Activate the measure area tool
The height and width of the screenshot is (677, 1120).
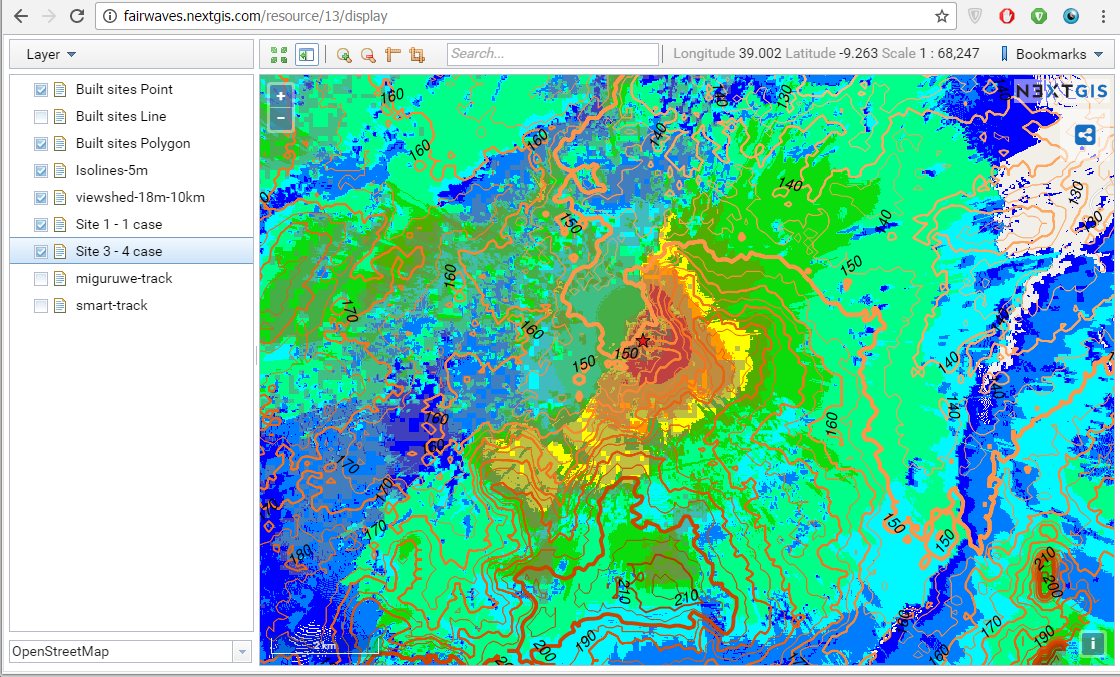[417, 55]
